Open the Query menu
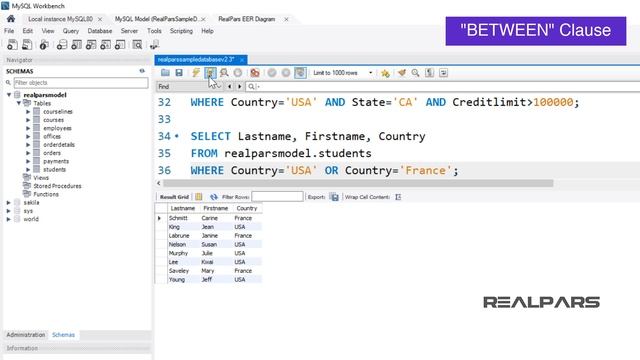The height and width of the screenshot is (360, 640). (71, 31)
